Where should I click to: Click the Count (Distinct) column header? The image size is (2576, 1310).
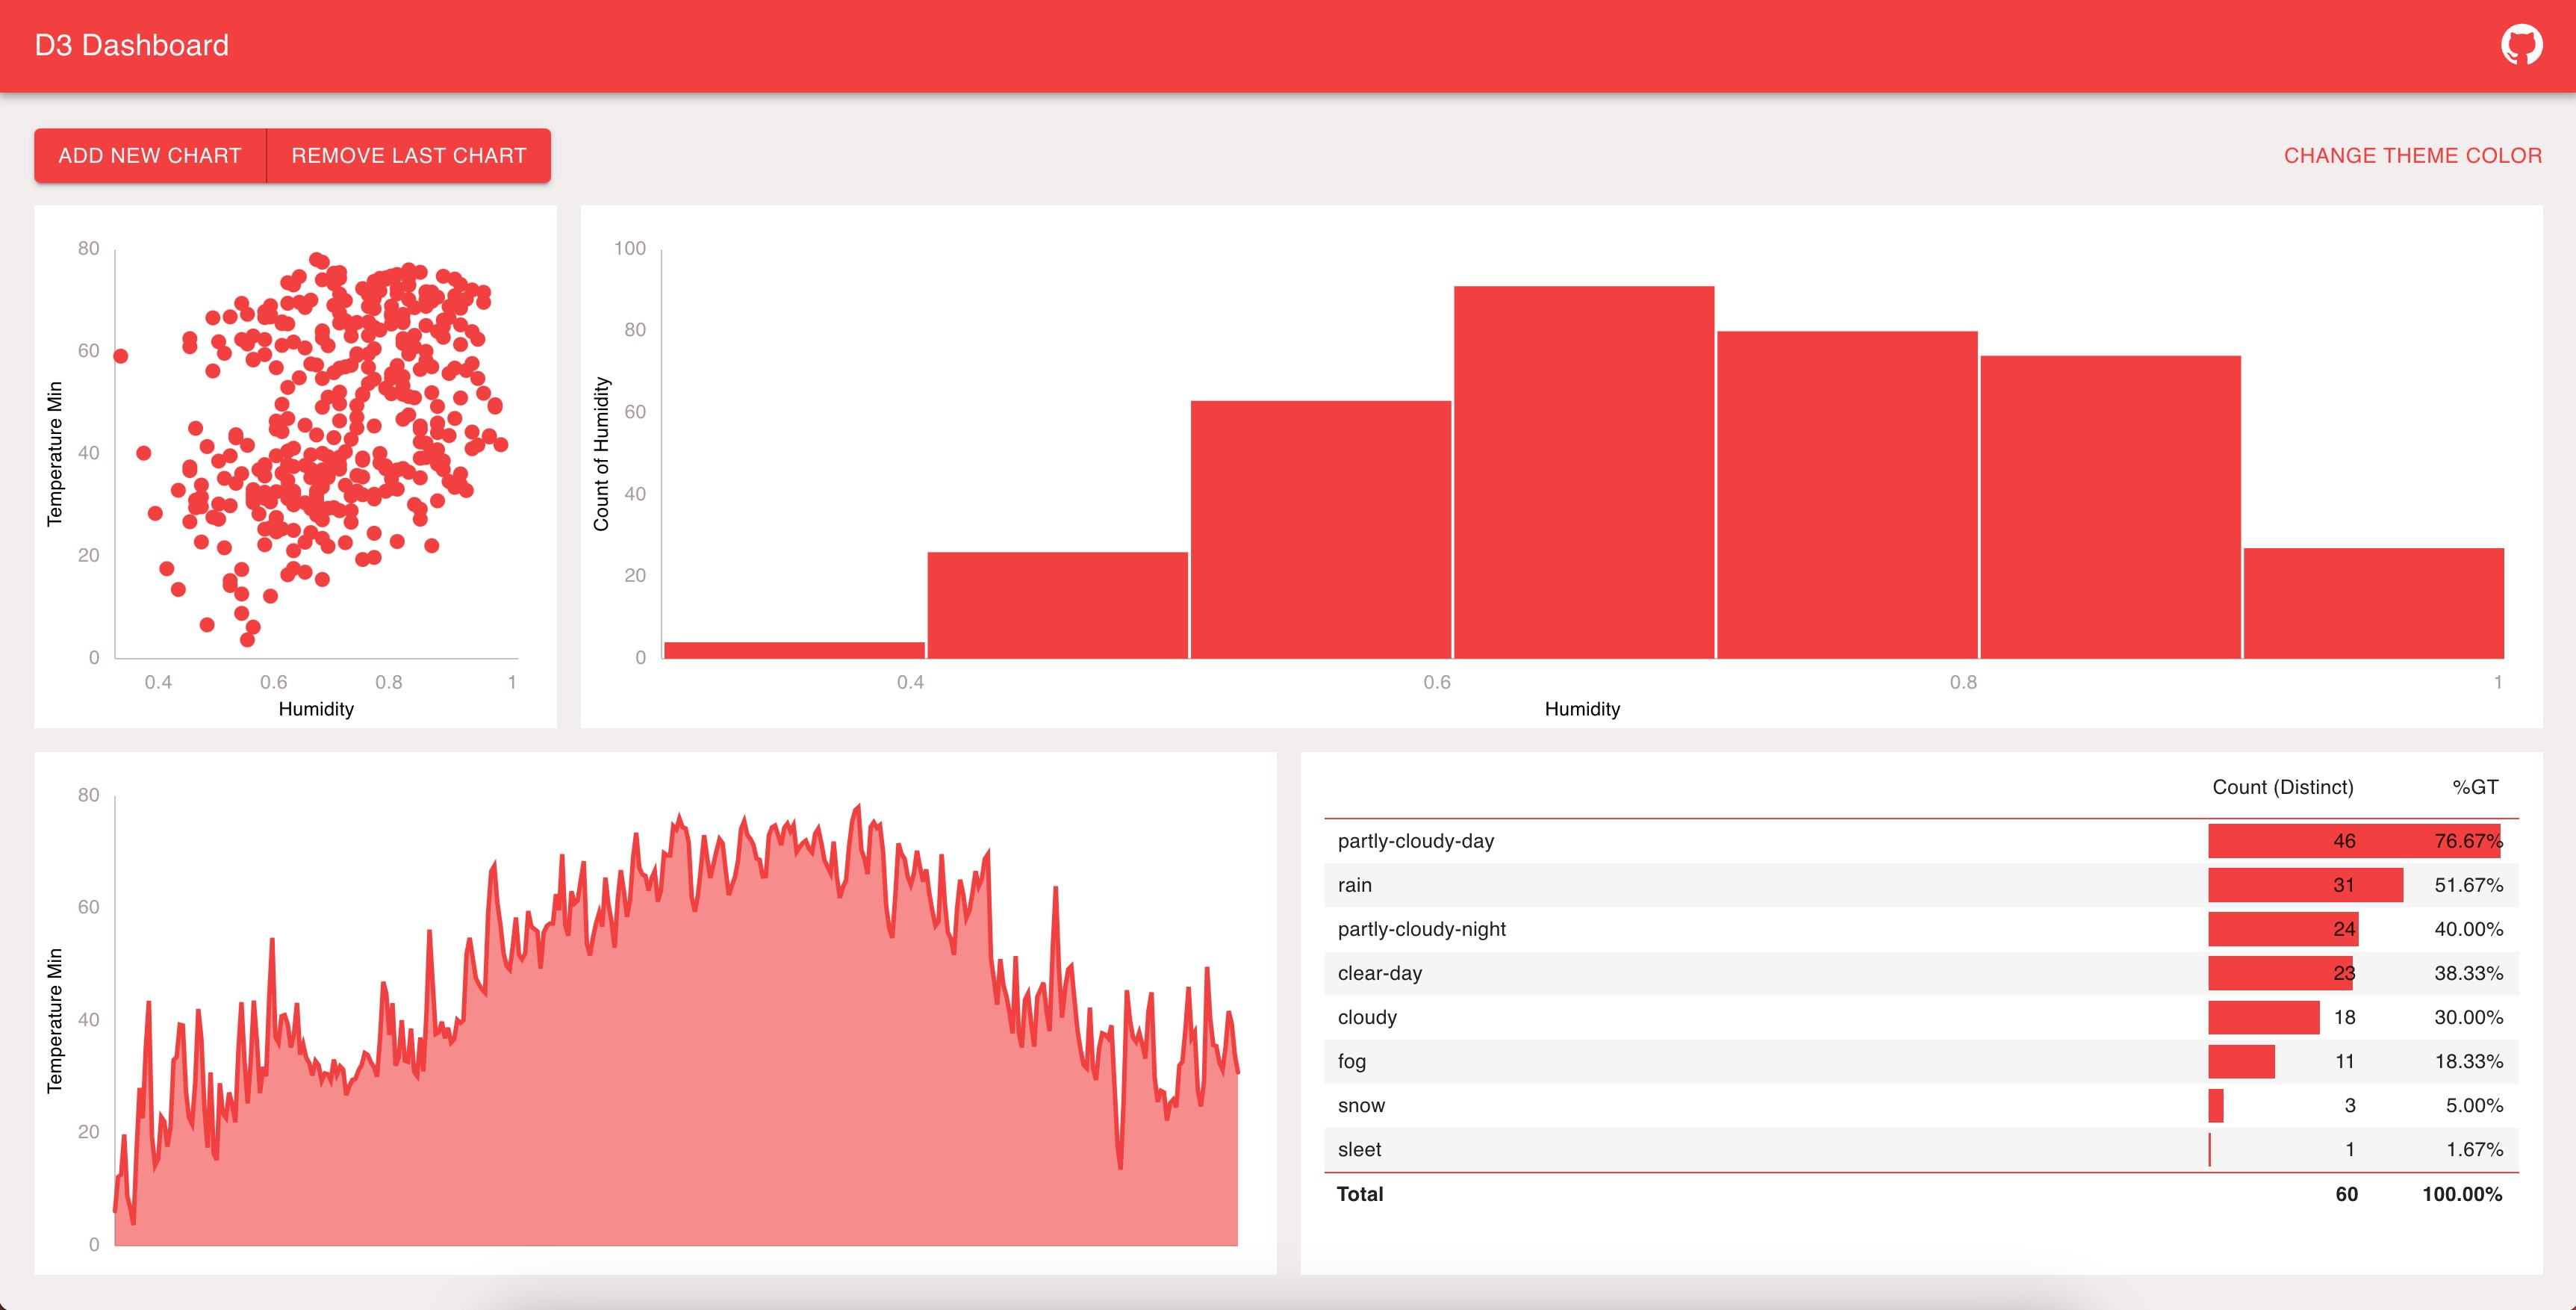pos(2282,787)
